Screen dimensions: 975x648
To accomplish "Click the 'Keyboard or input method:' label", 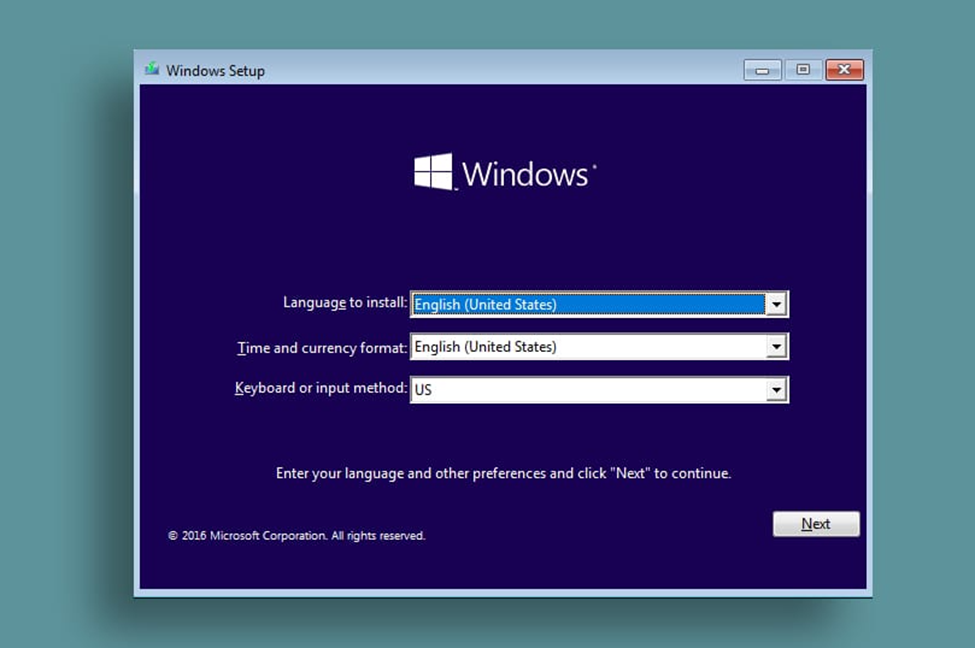I will pos(321,388).
